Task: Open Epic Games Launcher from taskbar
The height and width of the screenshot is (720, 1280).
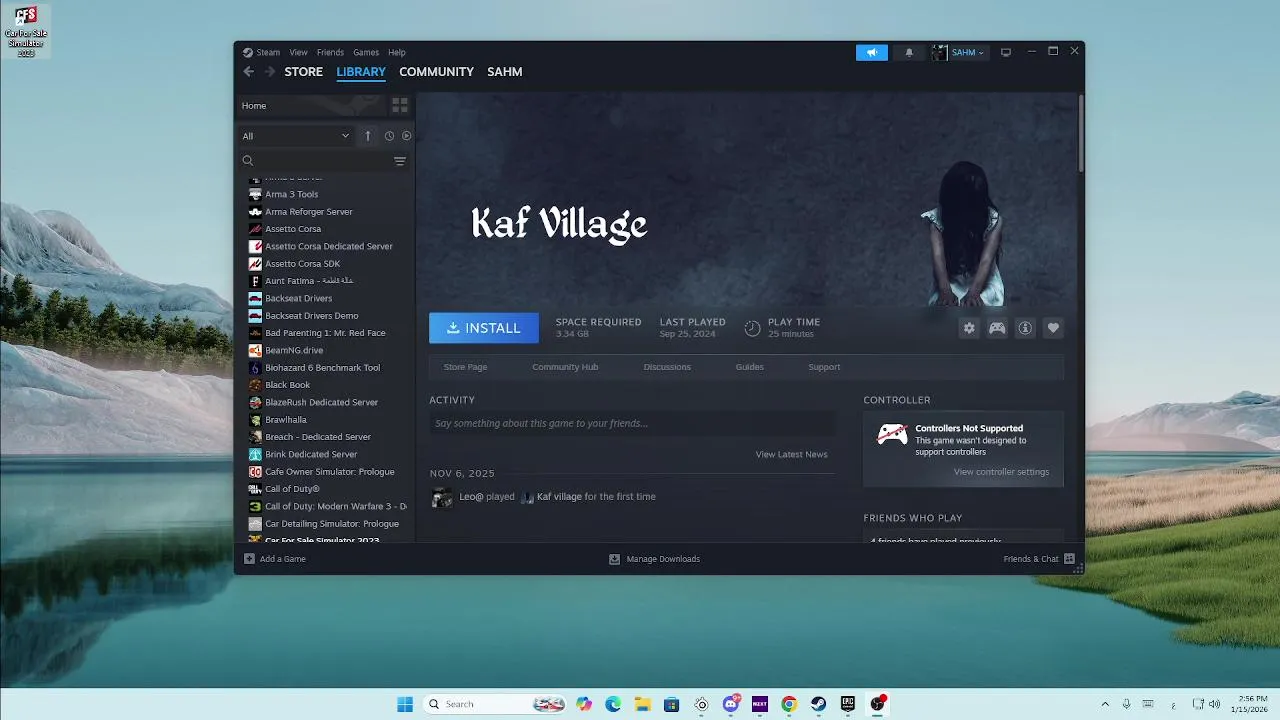Action: pos(848,704)
